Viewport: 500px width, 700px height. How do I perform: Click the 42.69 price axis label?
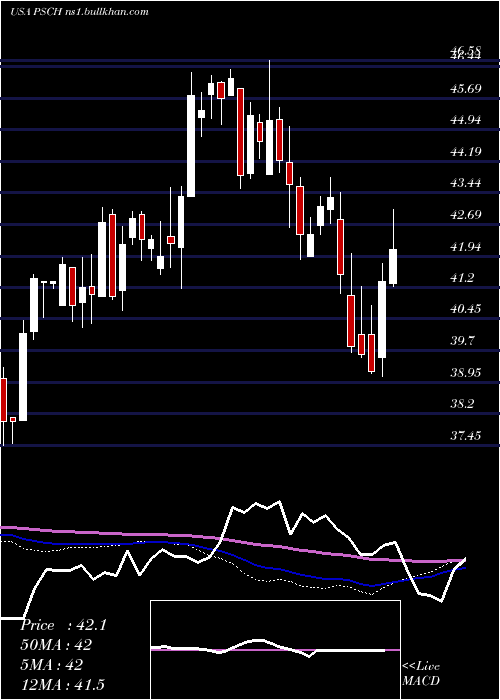[x=465, y=215]
